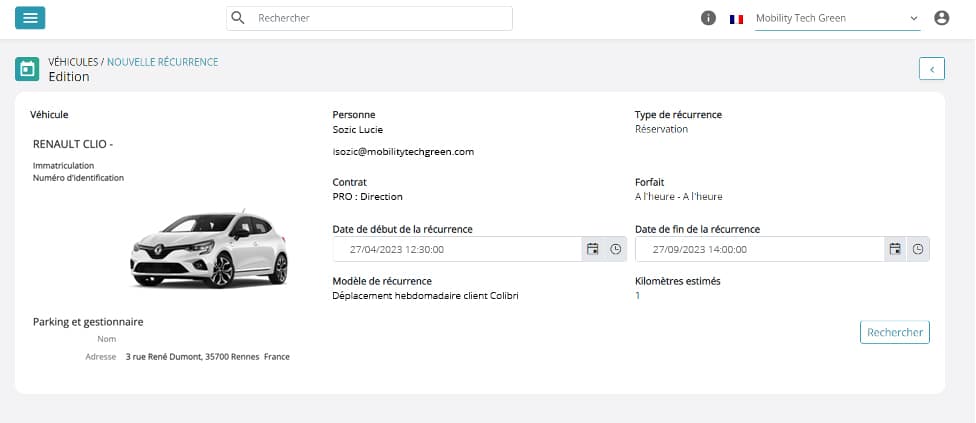Click the address 3 rue René Dumont
The height and width of the screenshot is (423, 976).
207,357
